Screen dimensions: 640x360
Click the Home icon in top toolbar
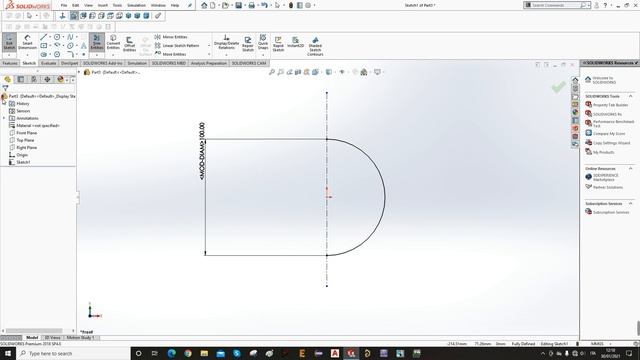[204, 5]
